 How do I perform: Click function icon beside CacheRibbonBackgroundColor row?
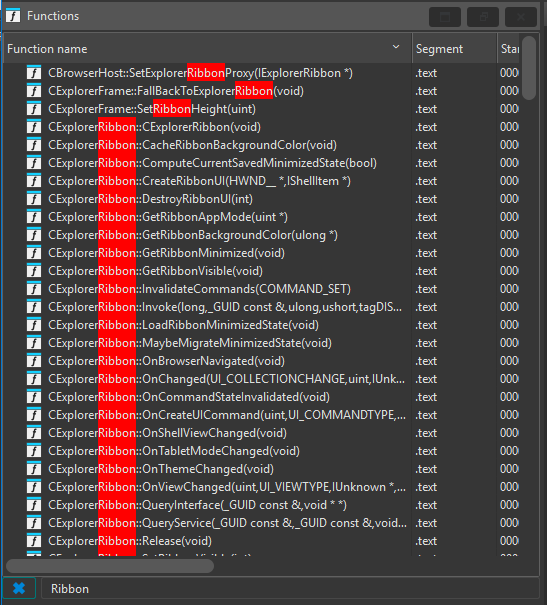point(34,145)
